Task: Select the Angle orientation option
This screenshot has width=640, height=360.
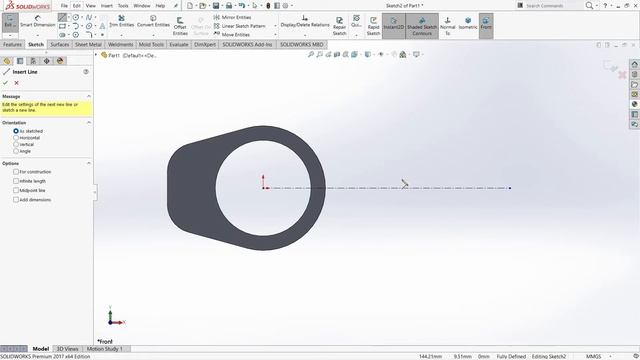Action: [16, 151]
